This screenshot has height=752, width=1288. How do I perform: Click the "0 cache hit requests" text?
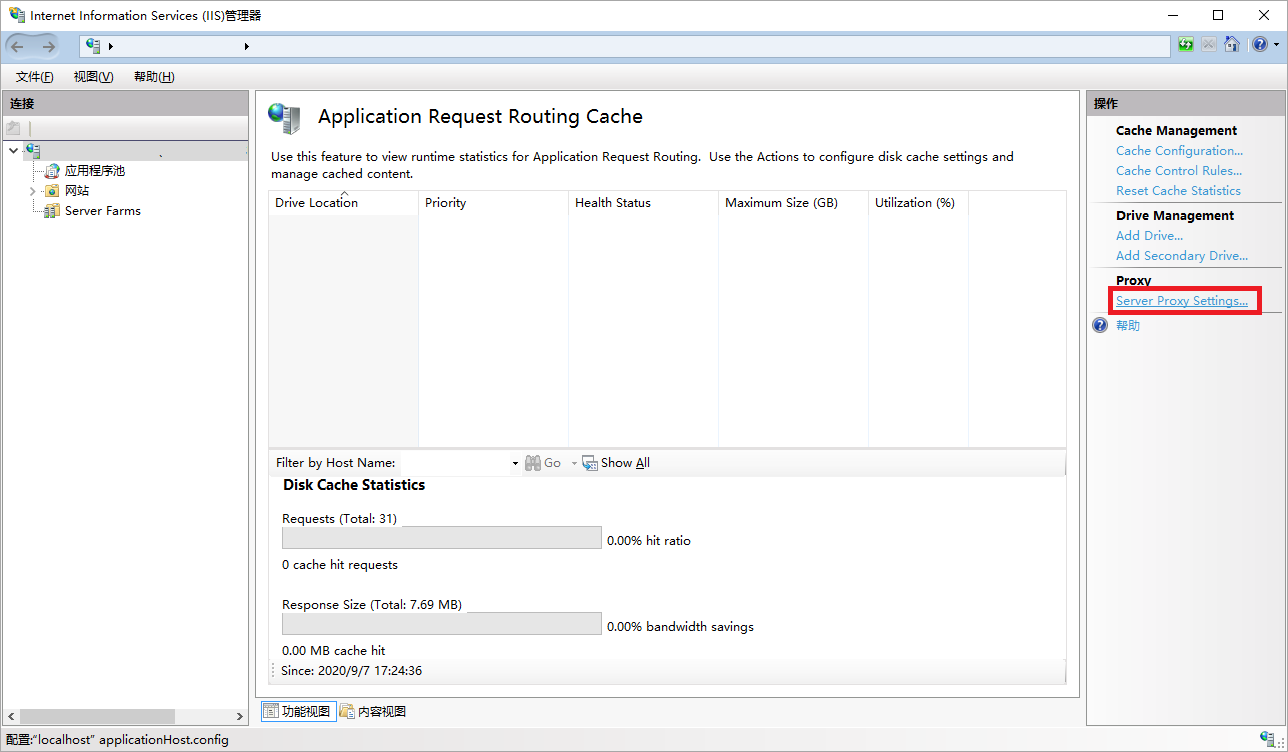pyautogui.click(x=340, y=565)
